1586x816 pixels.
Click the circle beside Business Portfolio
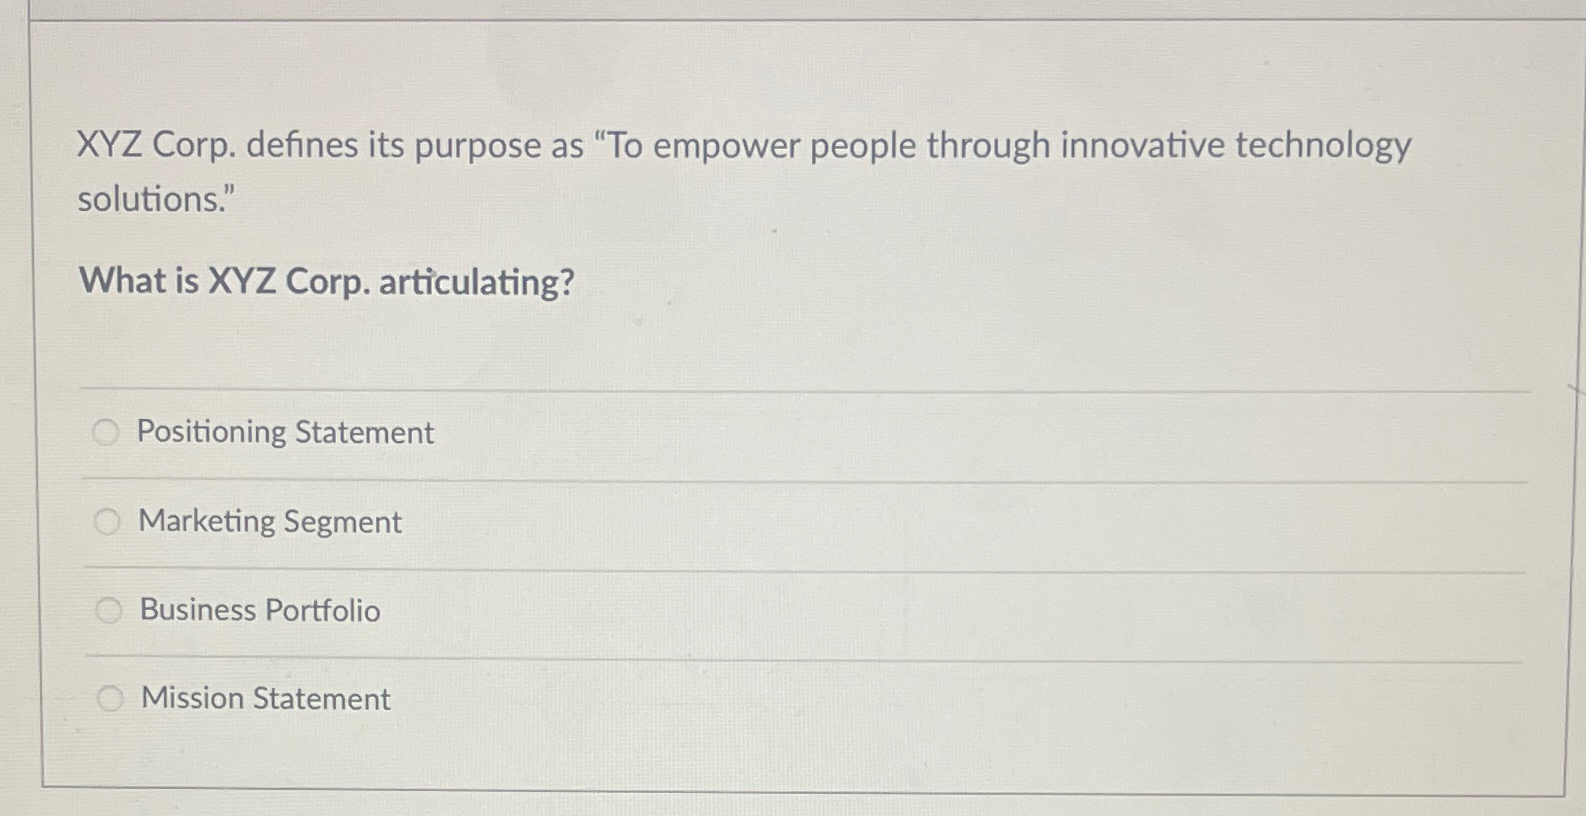[108, 610]
